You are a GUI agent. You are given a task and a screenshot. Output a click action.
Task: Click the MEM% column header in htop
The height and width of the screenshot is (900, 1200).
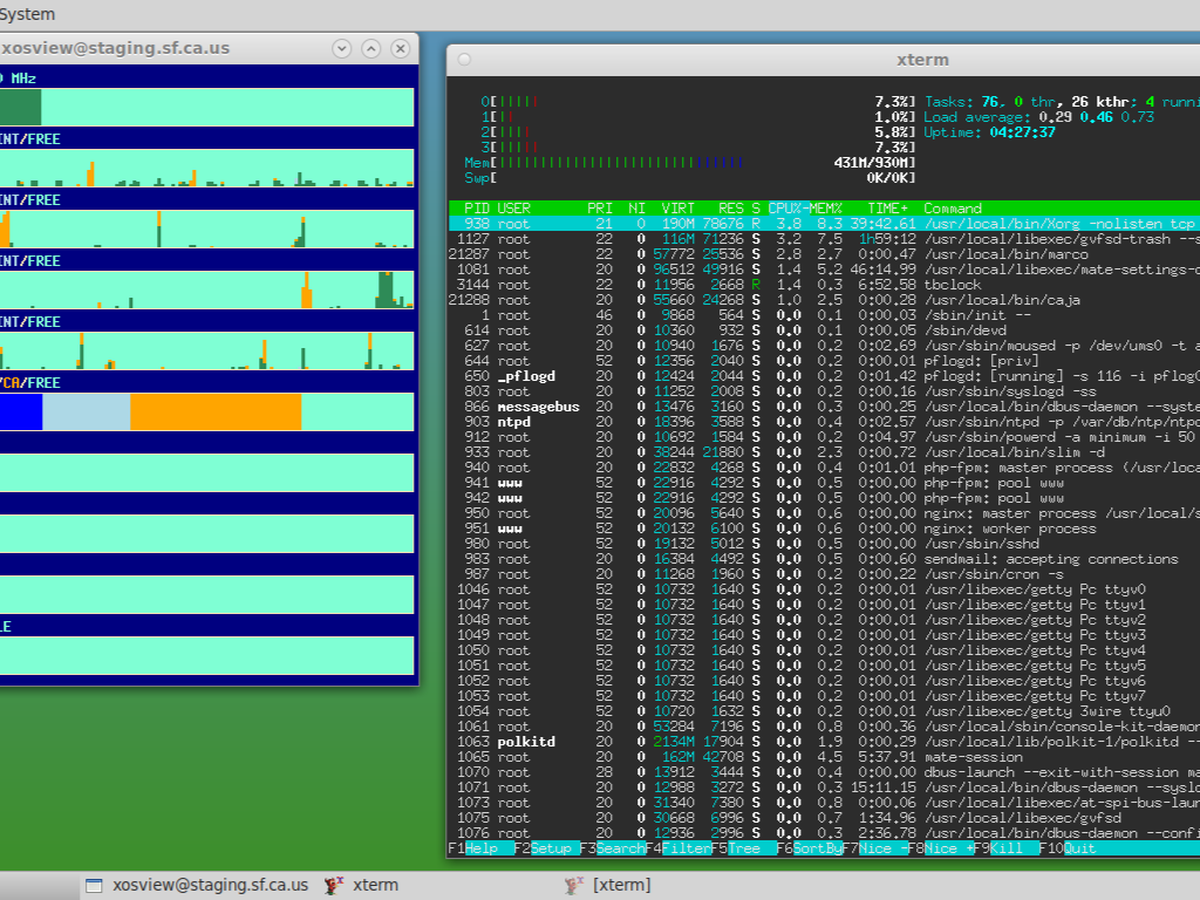pyautogui.click(x=828, y=208)
